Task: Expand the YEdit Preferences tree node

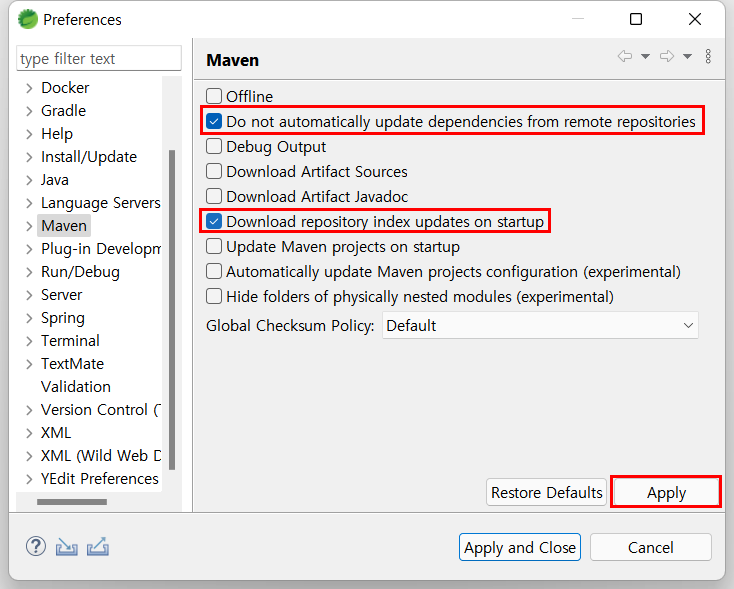Action: click(29, 479)
